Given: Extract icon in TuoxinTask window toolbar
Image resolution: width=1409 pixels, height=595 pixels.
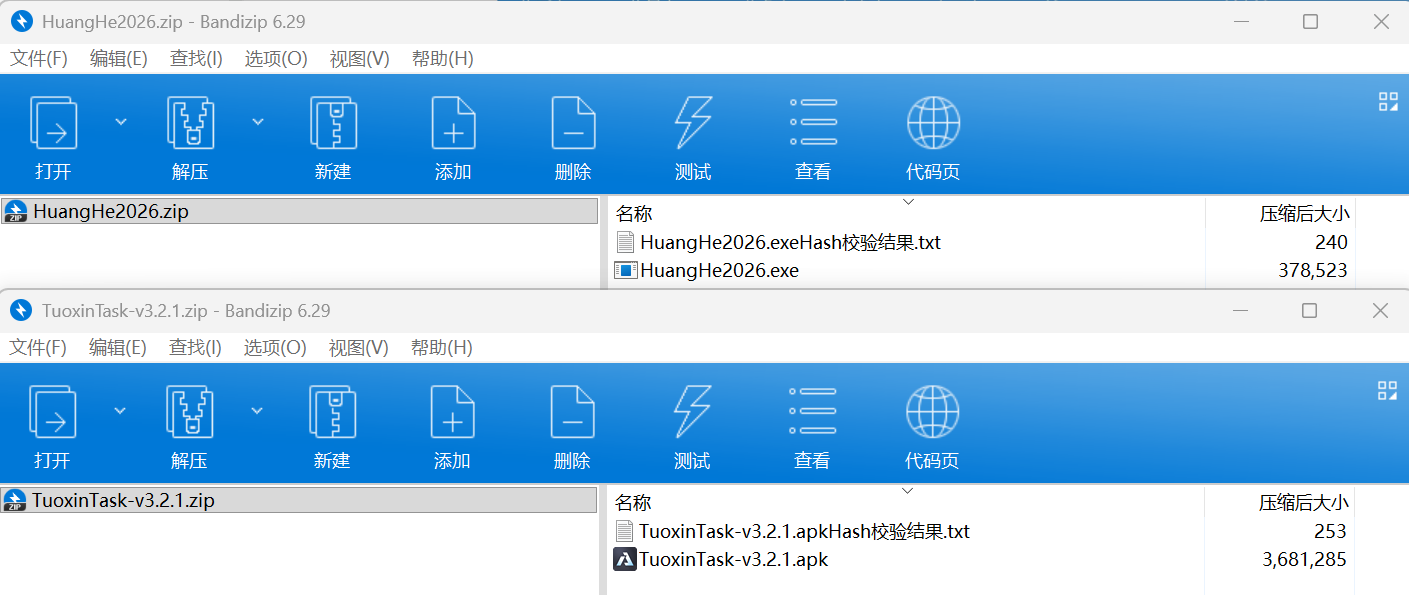Looking at the screenshot, I should tap(189, 412).
